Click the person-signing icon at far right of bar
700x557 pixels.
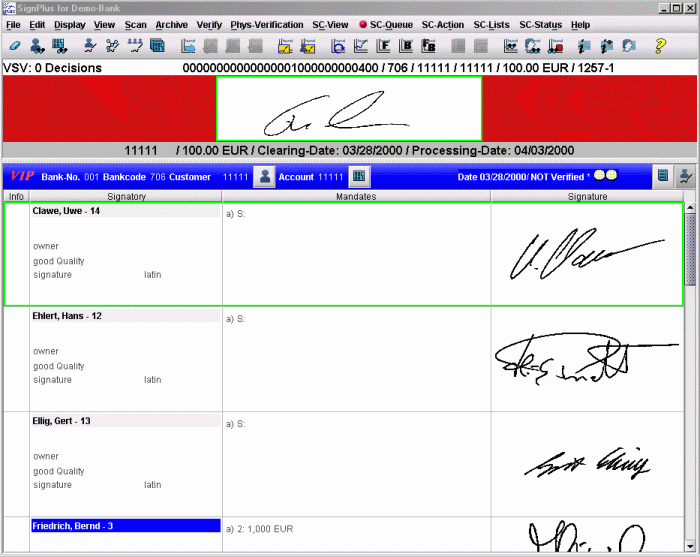686,177
